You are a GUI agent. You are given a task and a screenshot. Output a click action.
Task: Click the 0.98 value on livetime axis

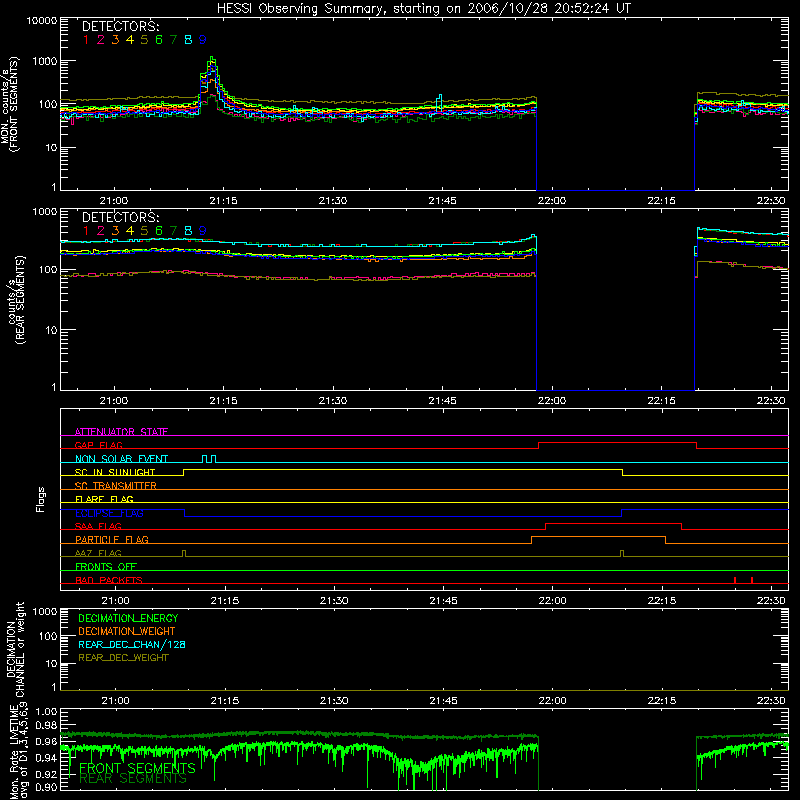click(x=46, y=725)
